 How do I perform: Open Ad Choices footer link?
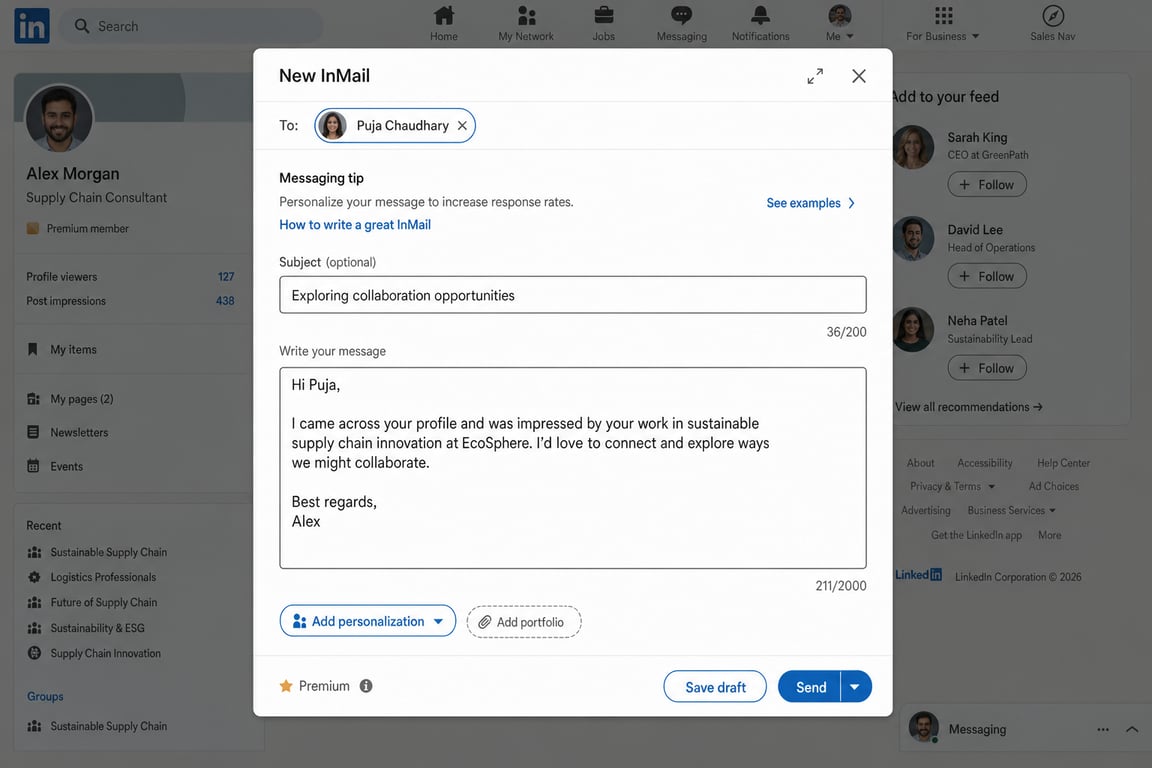(x=1054, y=487)
